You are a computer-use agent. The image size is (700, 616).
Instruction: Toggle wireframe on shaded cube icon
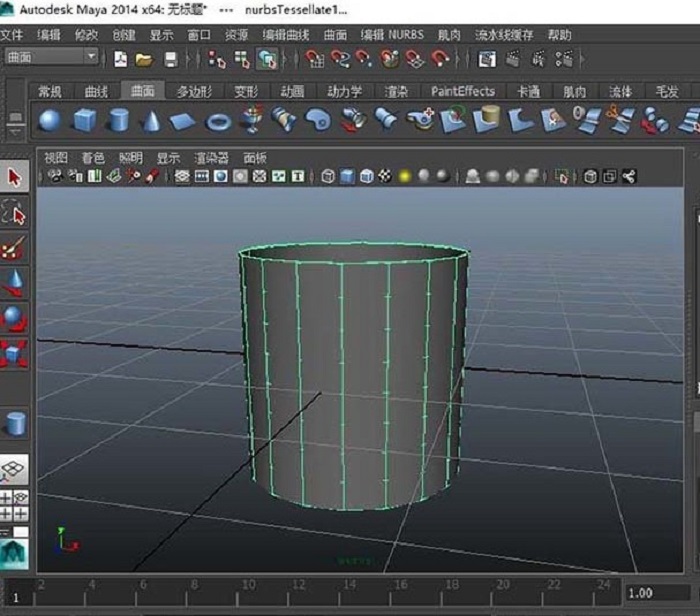tap(367, 177)
